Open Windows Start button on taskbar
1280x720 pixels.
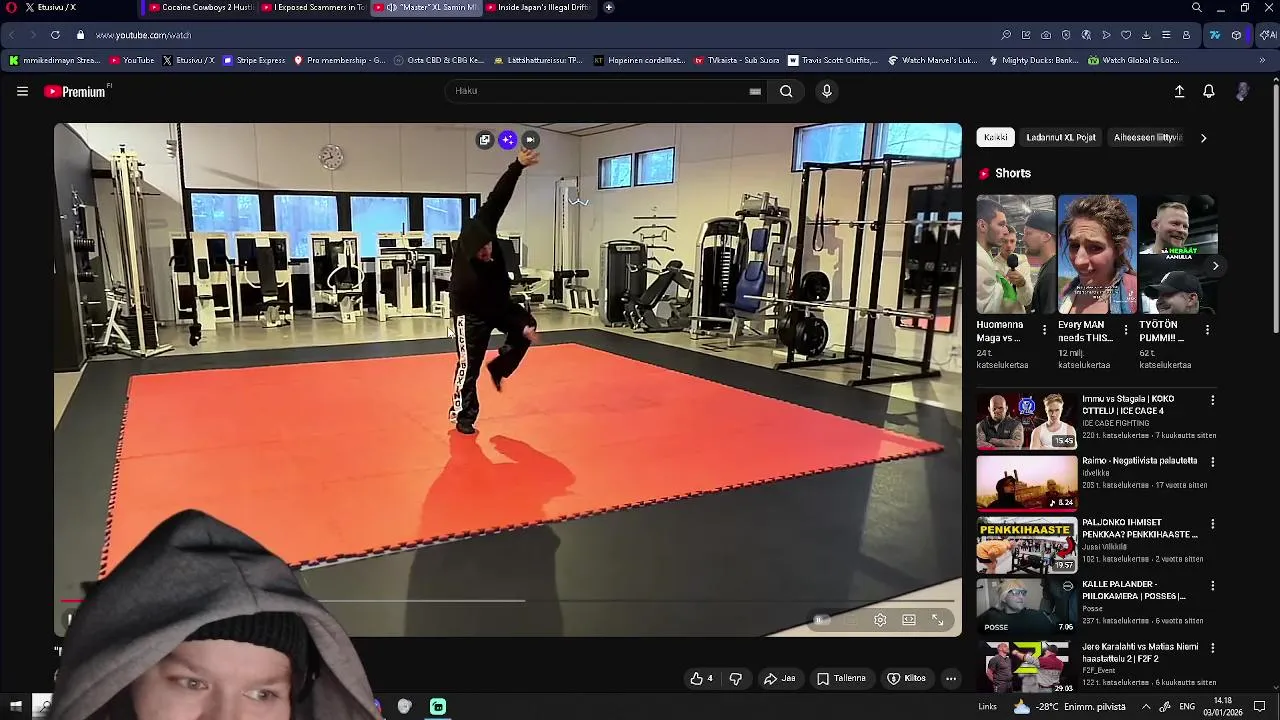pyautogui.click(x=15, y=706)
